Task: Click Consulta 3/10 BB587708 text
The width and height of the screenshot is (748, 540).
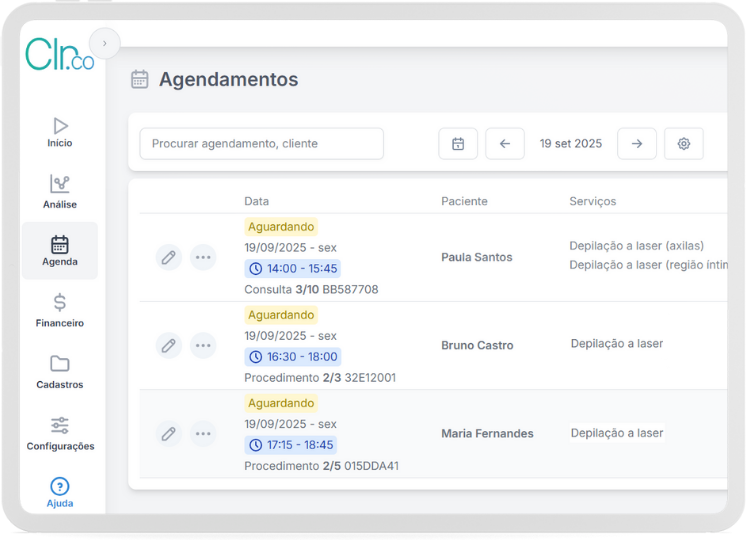Action: point(311,290)
